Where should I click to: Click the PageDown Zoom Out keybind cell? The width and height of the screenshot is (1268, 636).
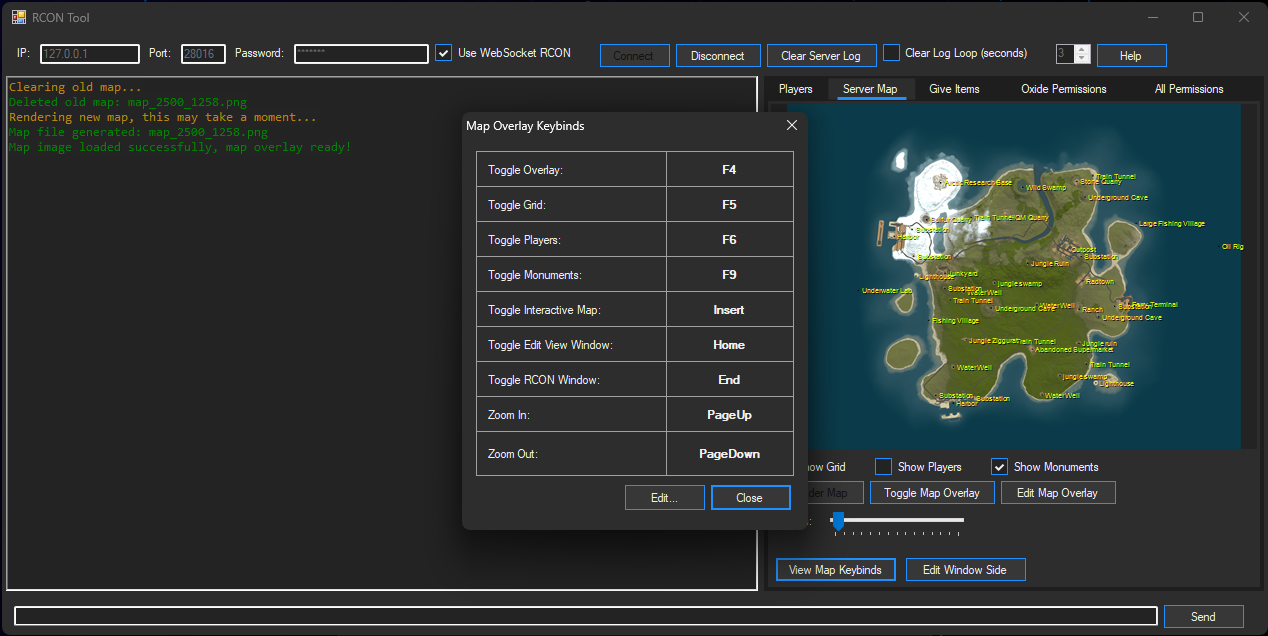729,454
